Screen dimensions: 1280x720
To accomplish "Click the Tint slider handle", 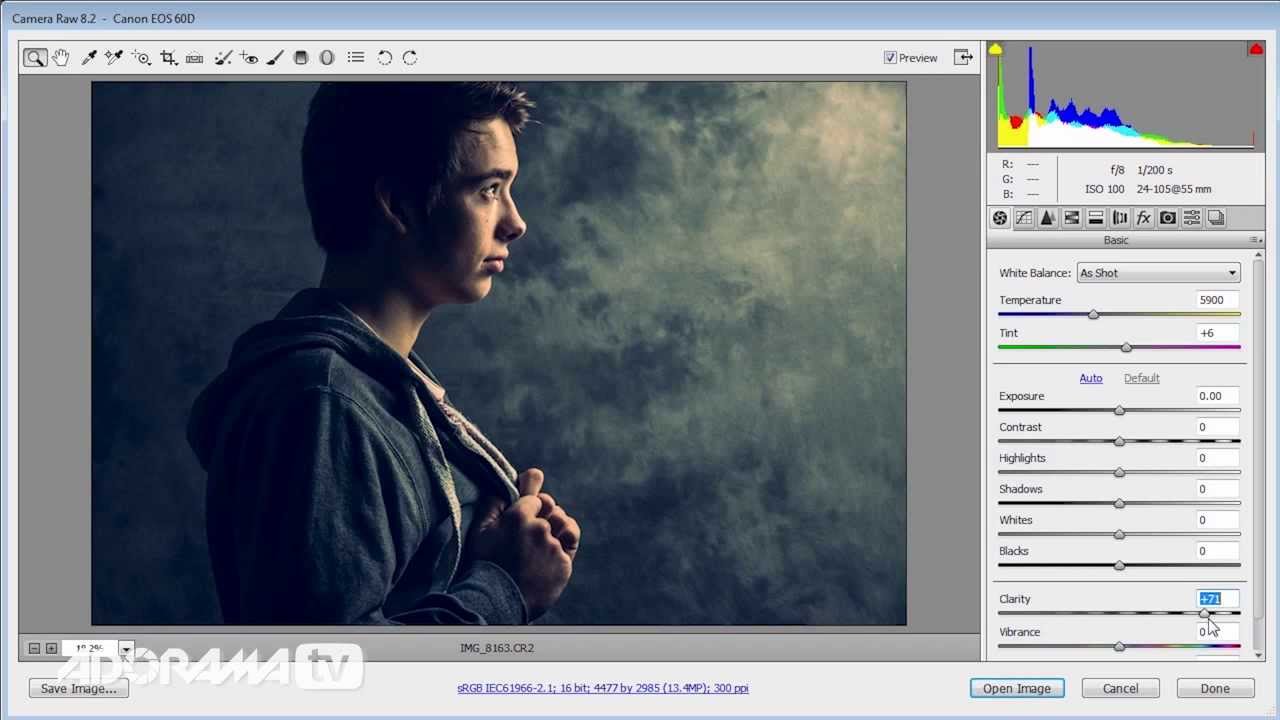I will click(x=1127, y=348).
